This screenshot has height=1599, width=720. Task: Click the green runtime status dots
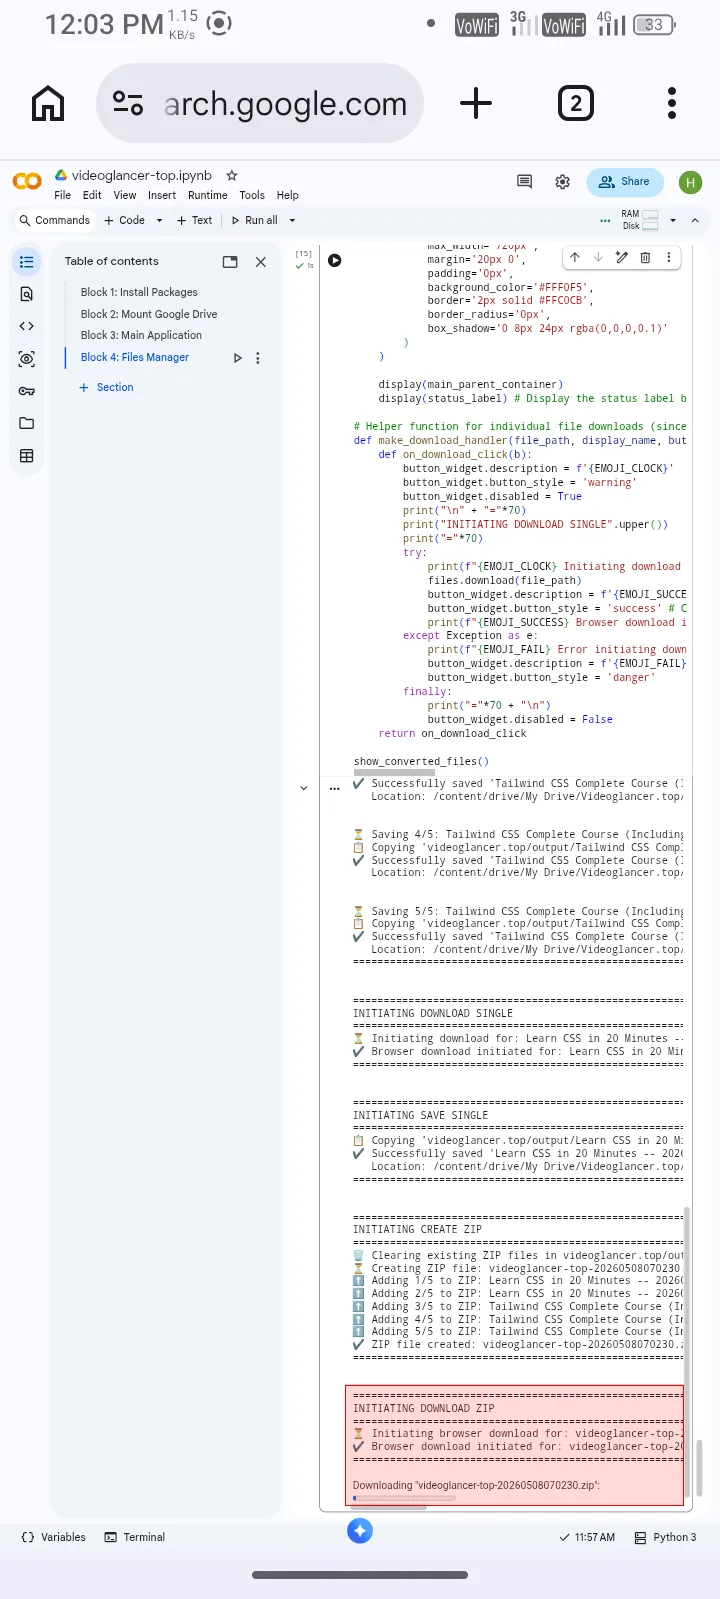tap(605, 220)
